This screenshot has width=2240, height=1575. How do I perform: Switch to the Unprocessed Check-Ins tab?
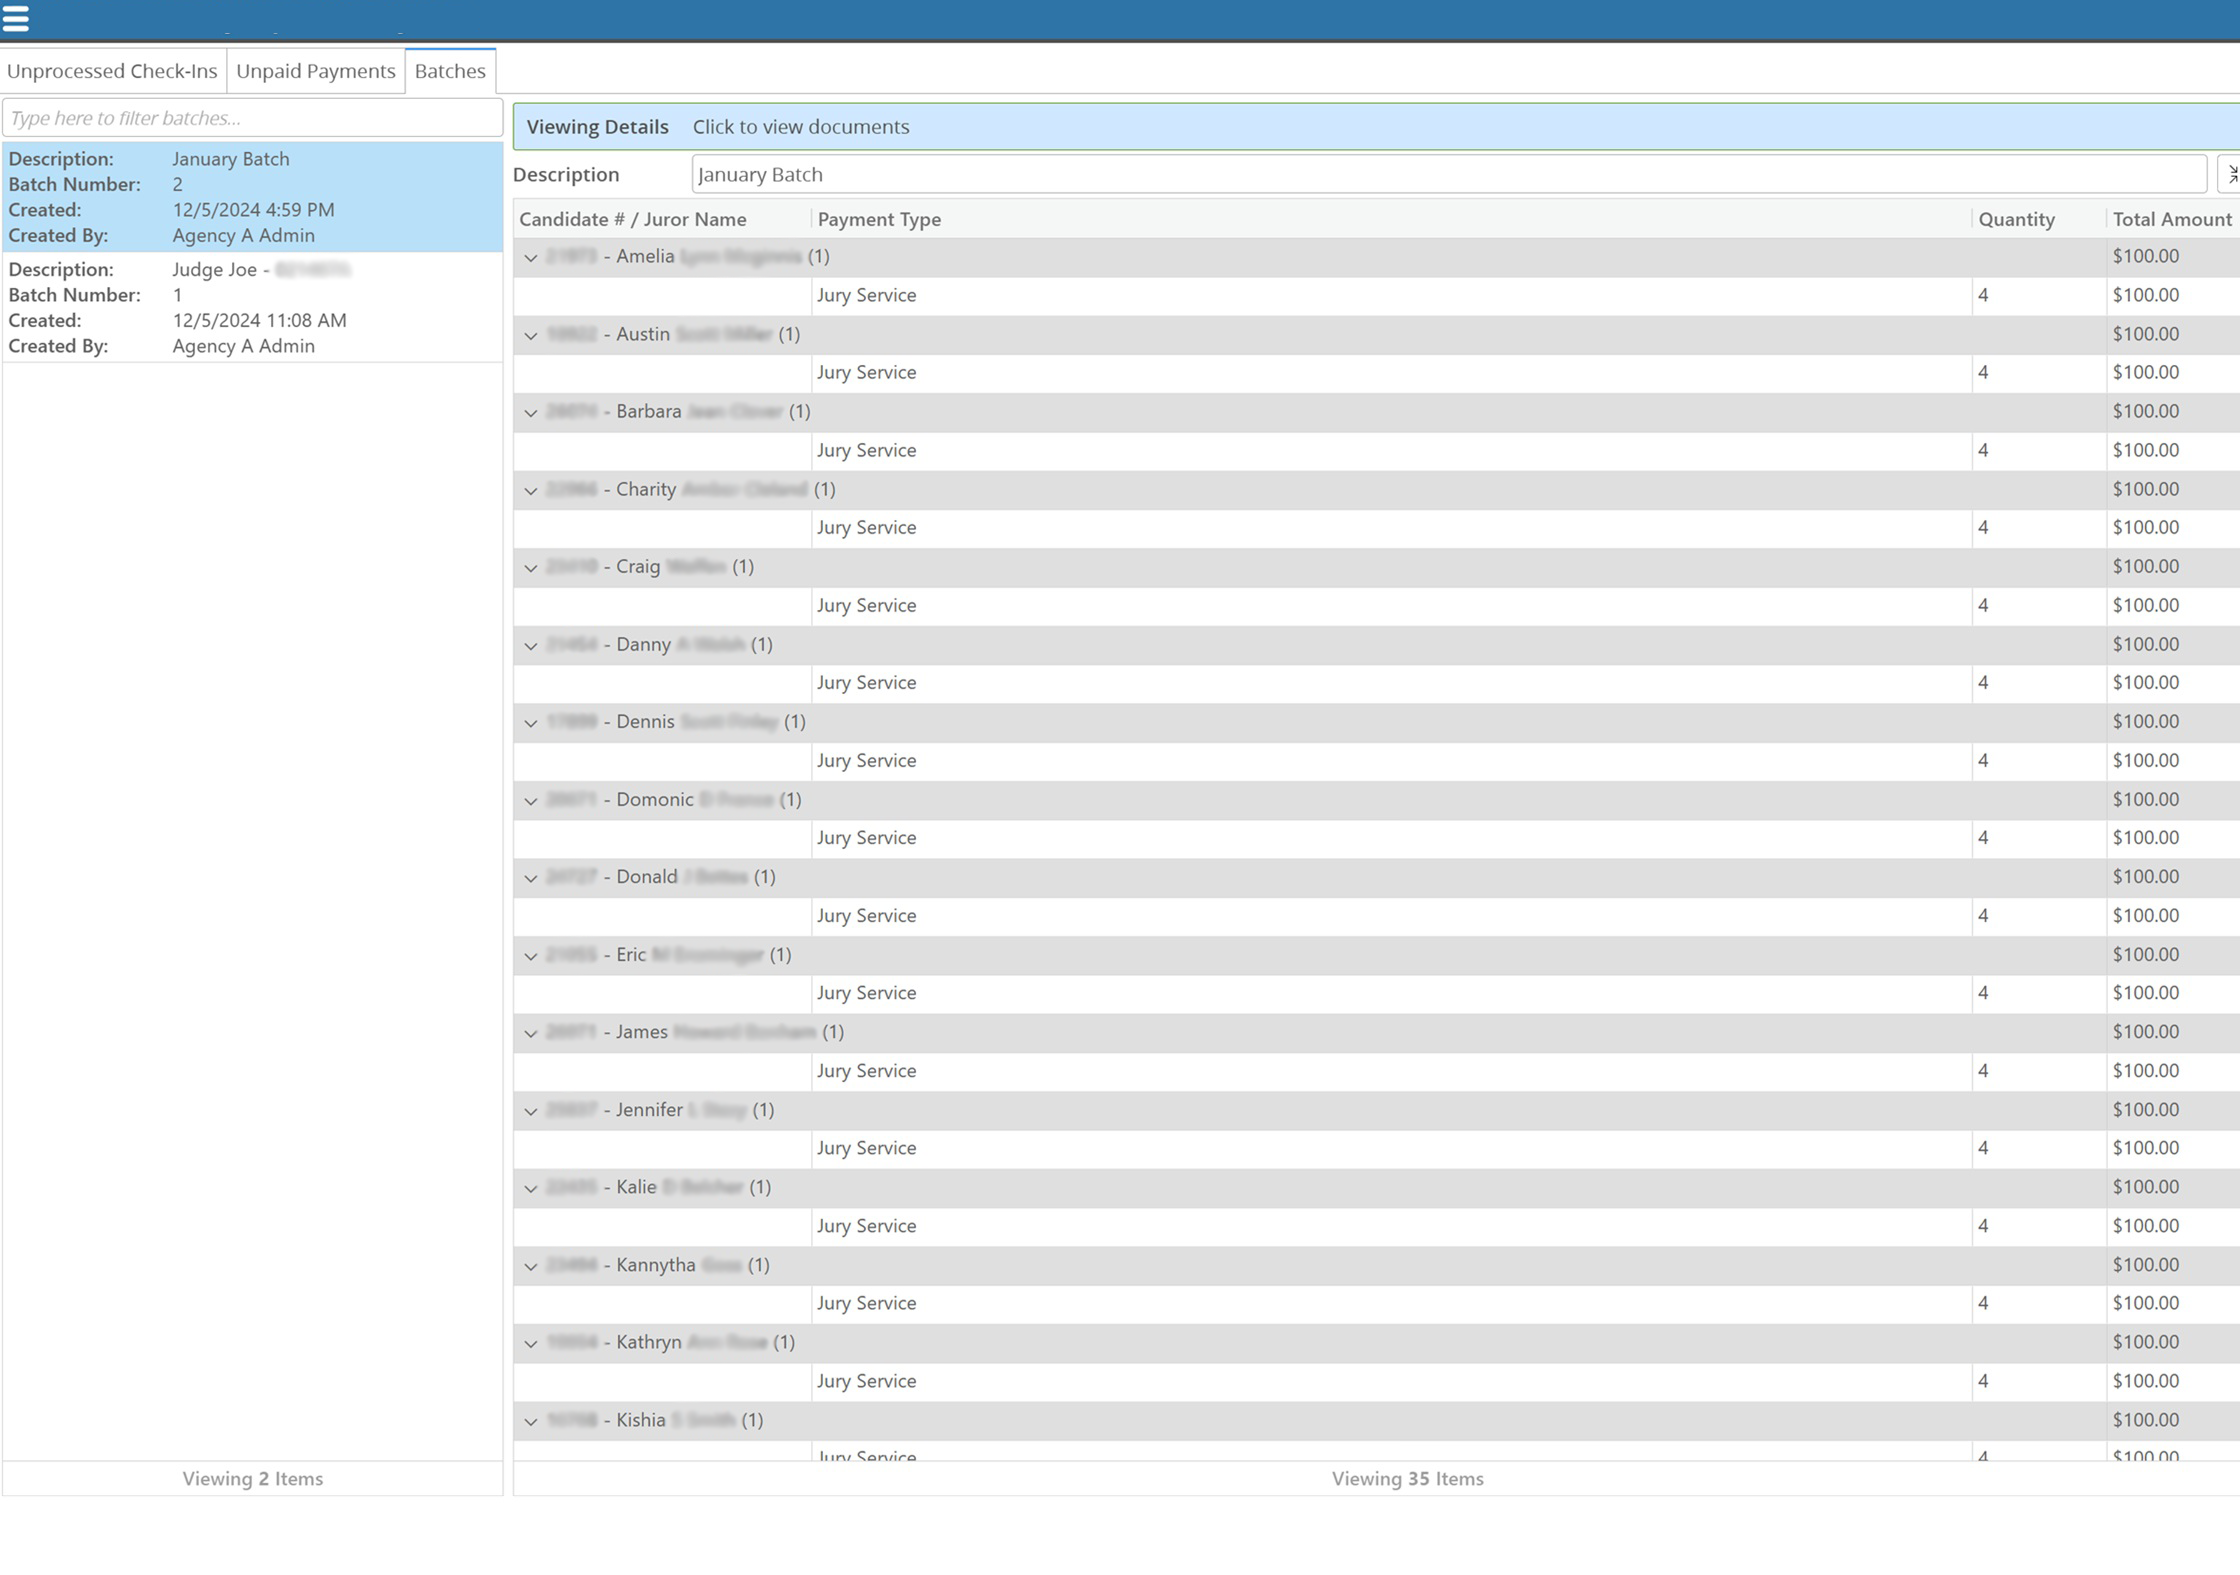[112, 71]
